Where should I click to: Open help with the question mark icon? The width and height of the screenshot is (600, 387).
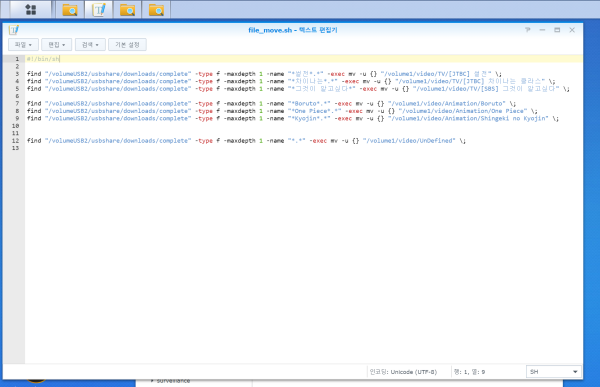coord(528,30)
